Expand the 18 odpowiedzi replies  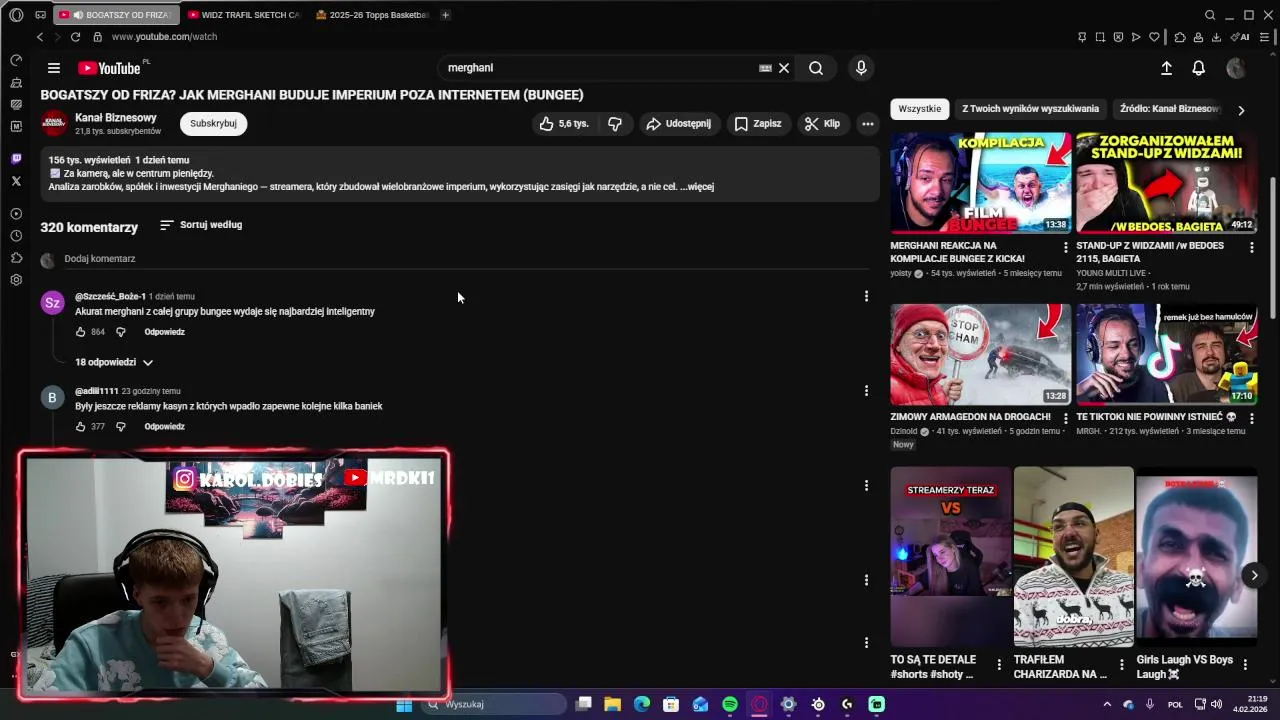pos(114,362)
